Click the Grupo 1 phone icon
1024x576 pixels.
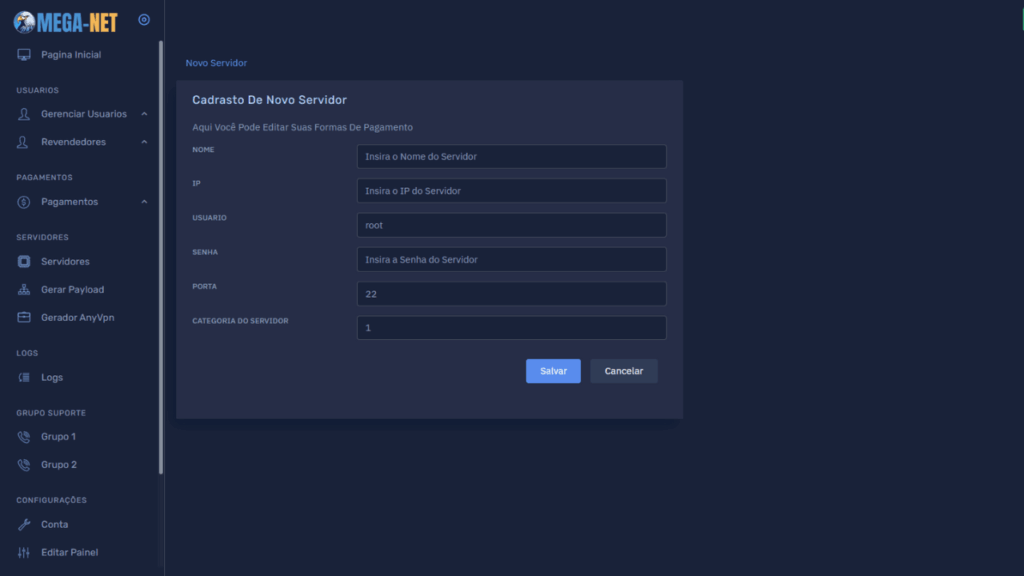click(24, 437)
